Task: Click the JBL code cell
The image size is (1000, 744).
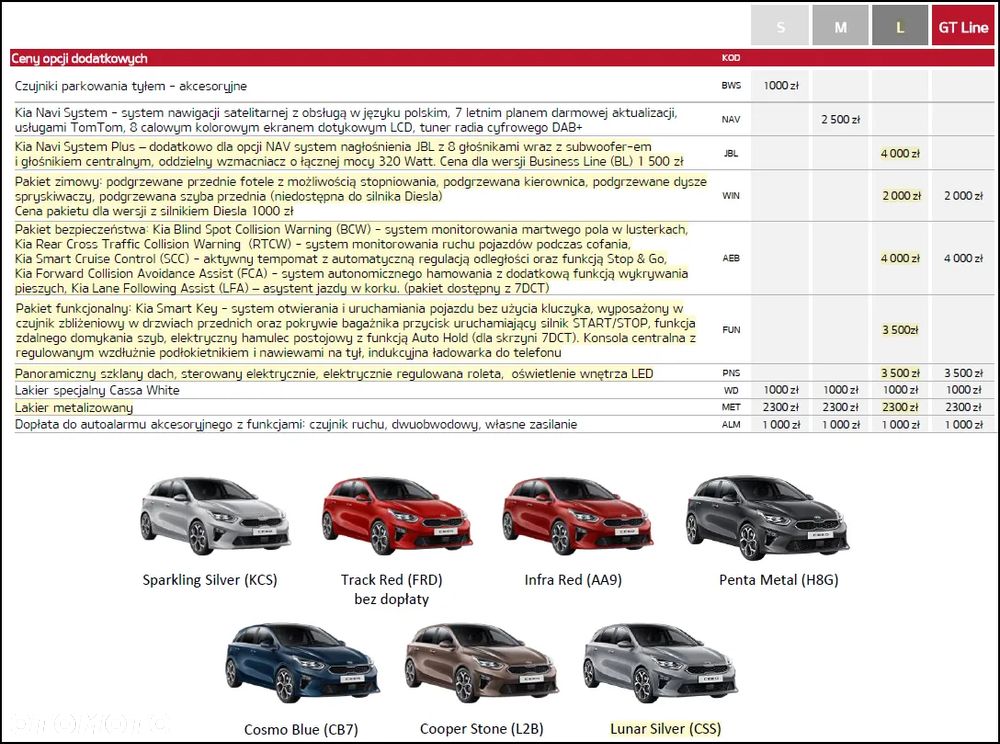Action: point(731,154)
